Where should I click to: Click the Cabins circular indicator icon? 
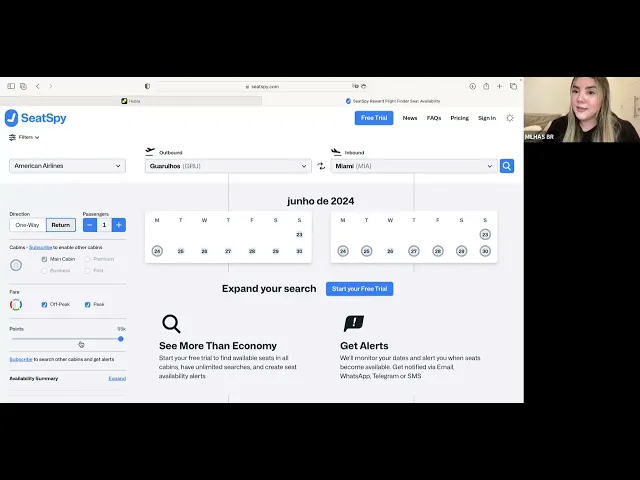click(x=16, y=265)
